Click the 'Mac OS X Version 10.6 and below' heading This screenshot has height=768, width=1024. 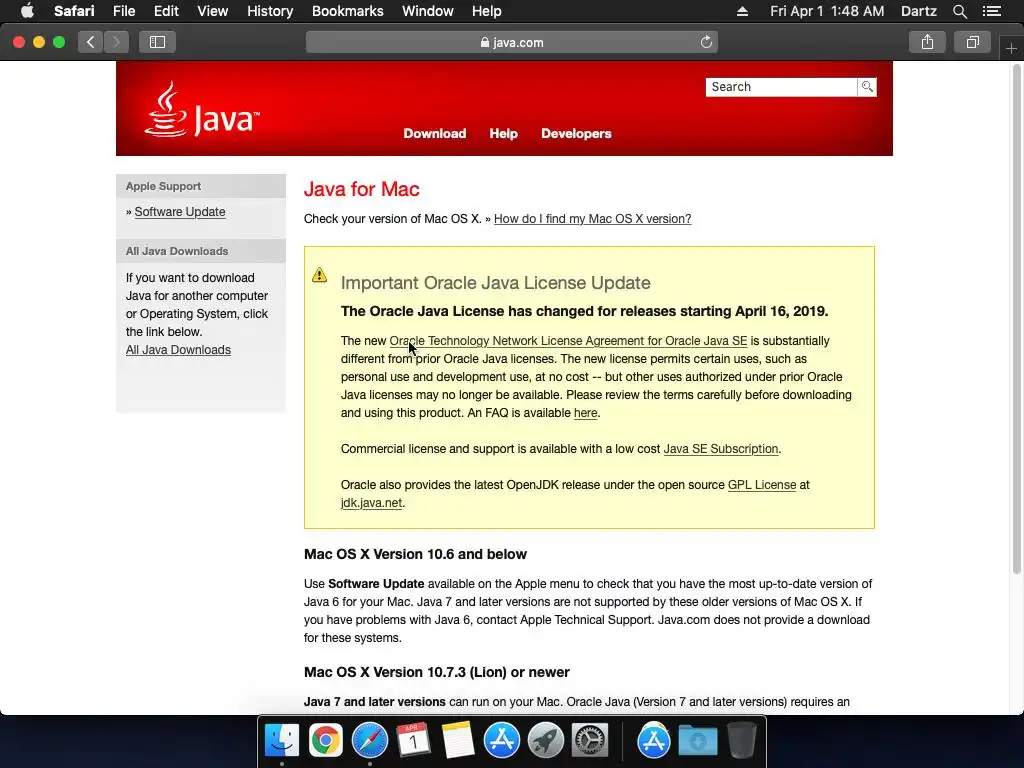pyautogui.click(x=415, y=554)
